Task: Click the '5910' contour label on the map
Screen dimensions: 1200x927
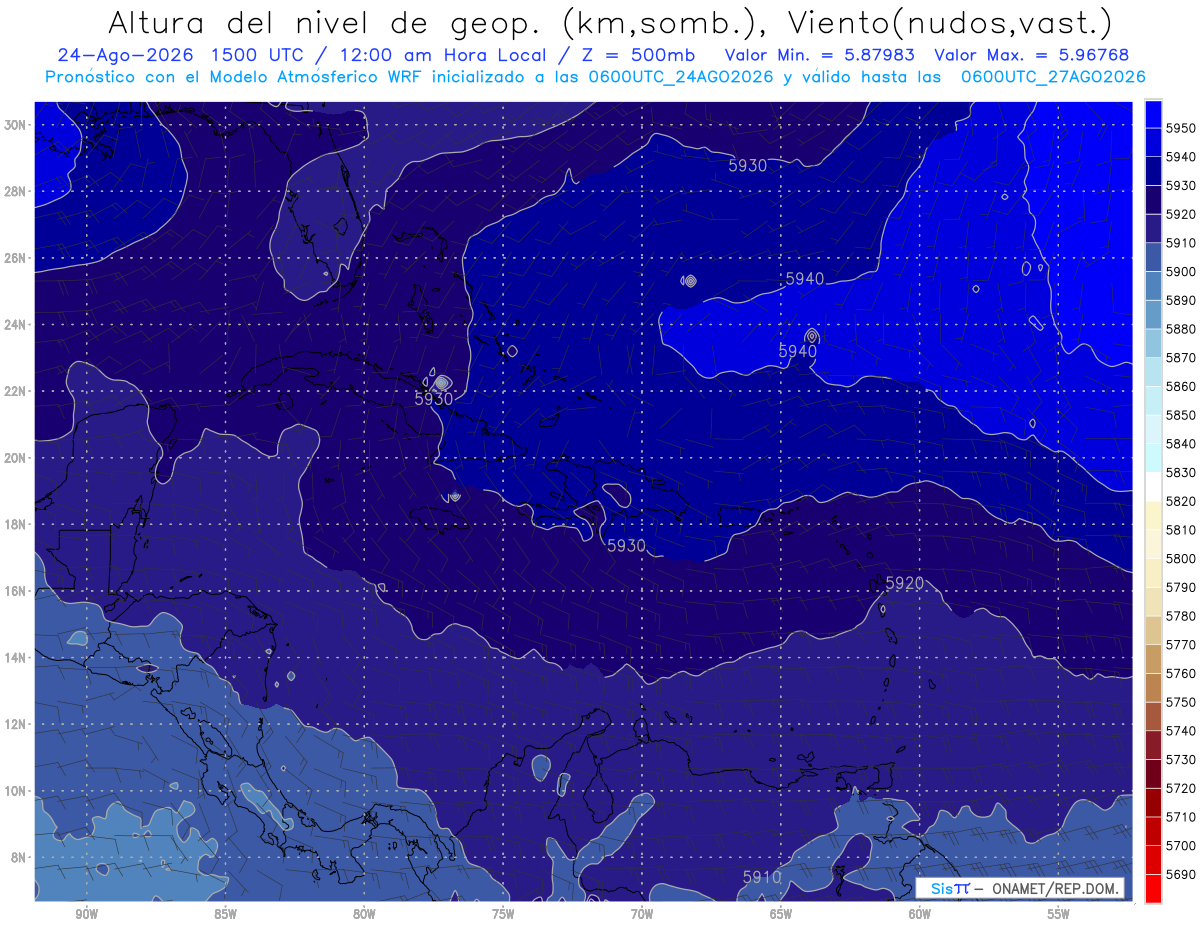Action: [x=762, y=877]
